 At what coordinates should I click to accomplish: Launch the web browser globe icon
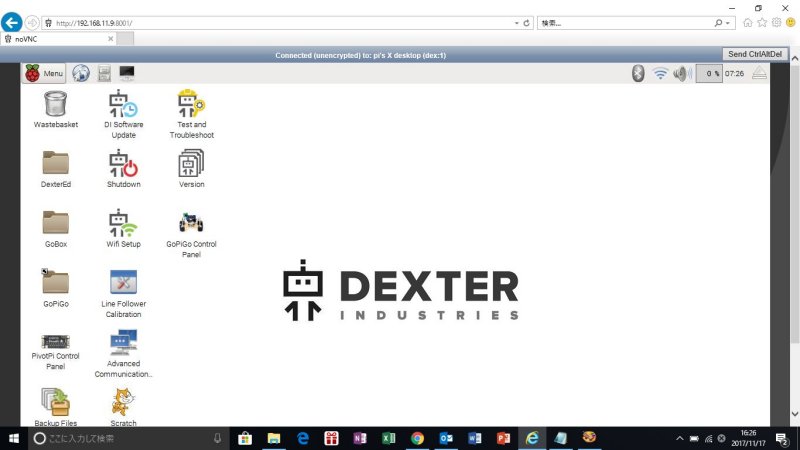(81, 73)
